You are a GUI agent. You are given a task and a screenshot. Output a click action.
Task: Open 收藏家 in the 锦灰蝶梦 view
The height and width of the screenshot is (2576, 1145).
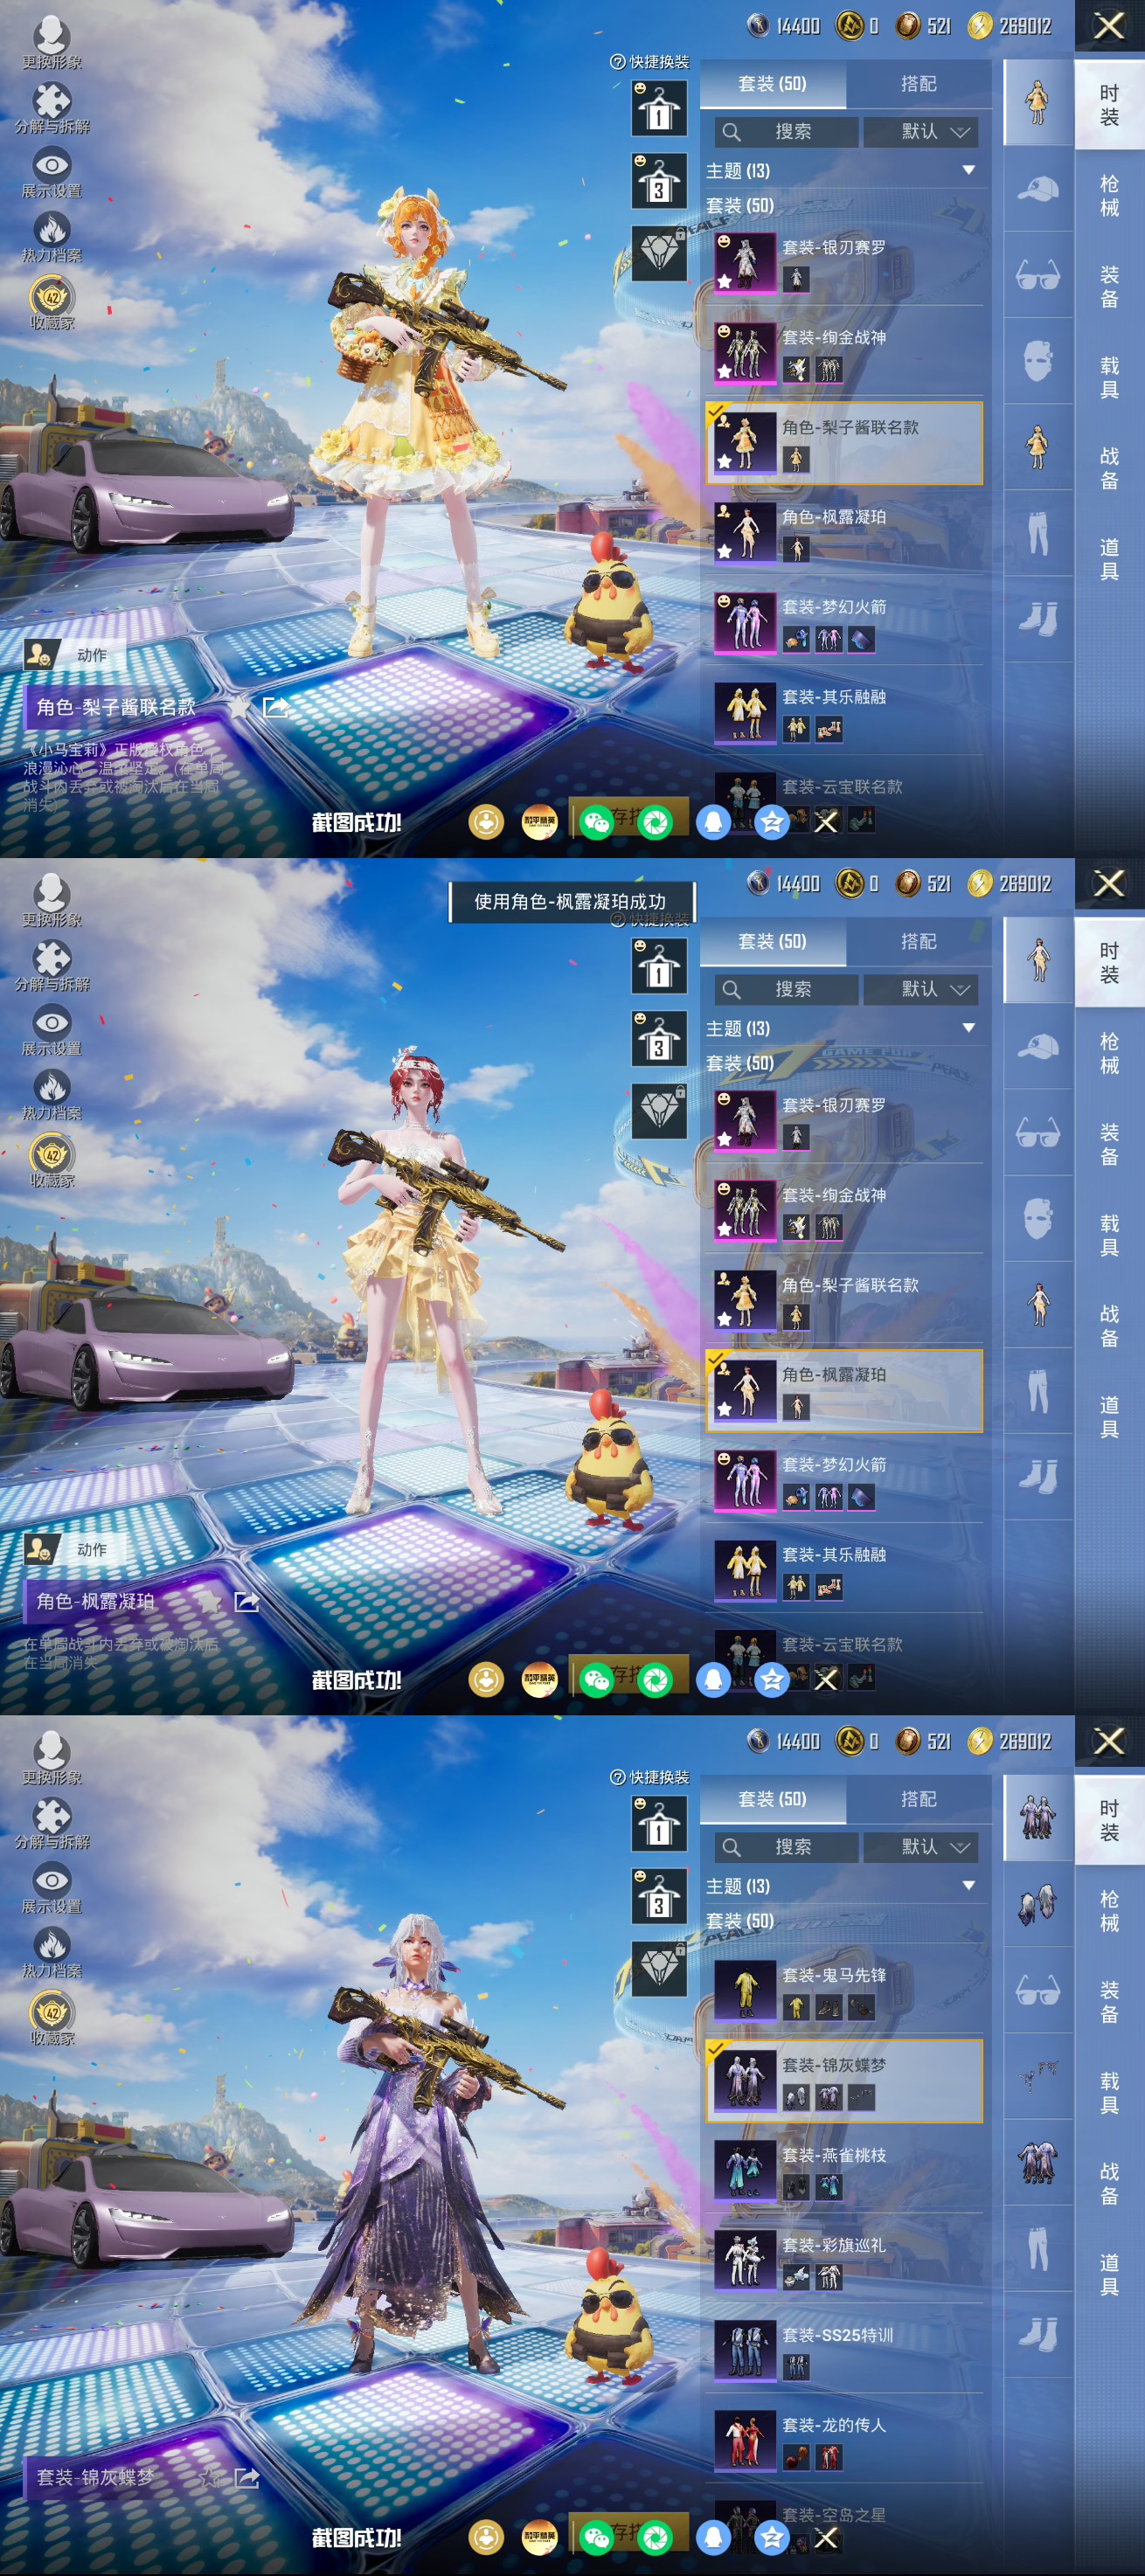pos(52,2018)
